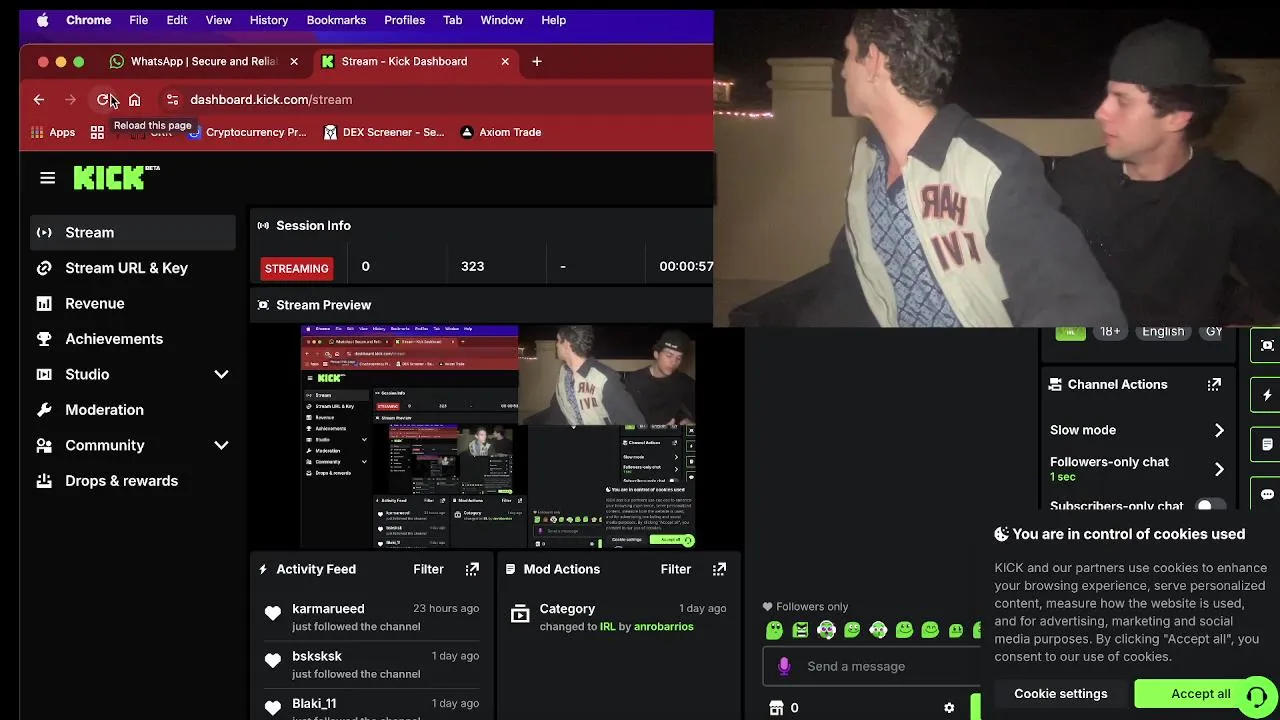
Task: Click the Send a message chat field
Action: pyautogui.click(x=874, y=666)
